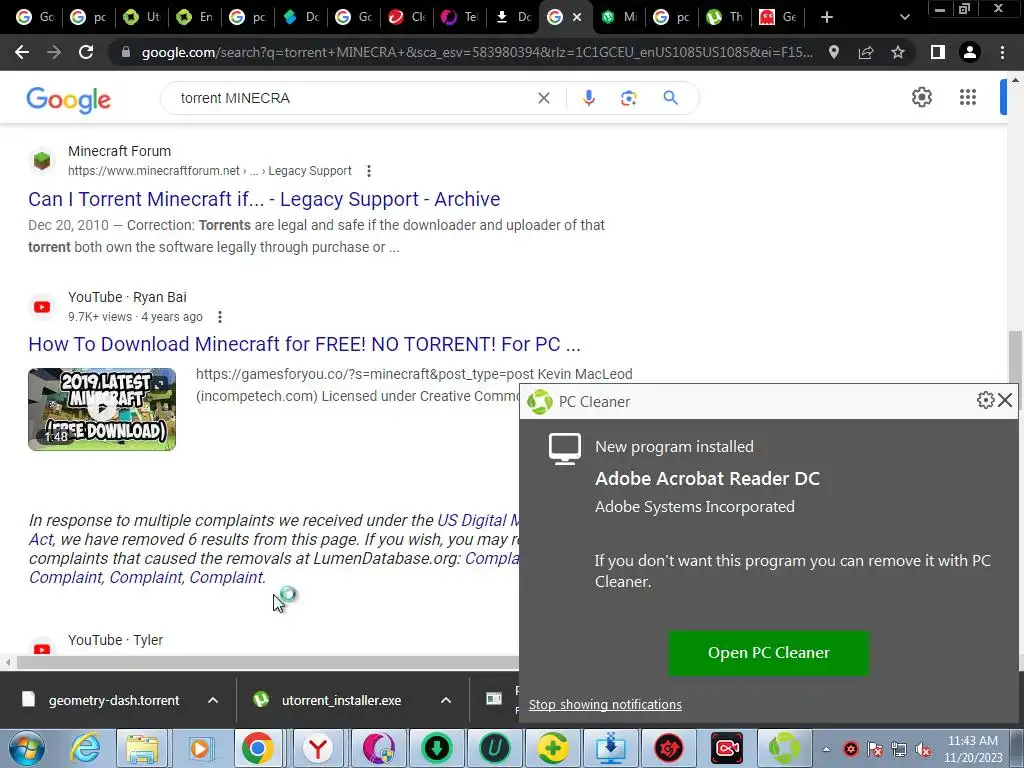Image resolution: width=1024 pixels, height=768 pixels.
Task: Open Google quick settings gear
Action: tap(921, 97)
